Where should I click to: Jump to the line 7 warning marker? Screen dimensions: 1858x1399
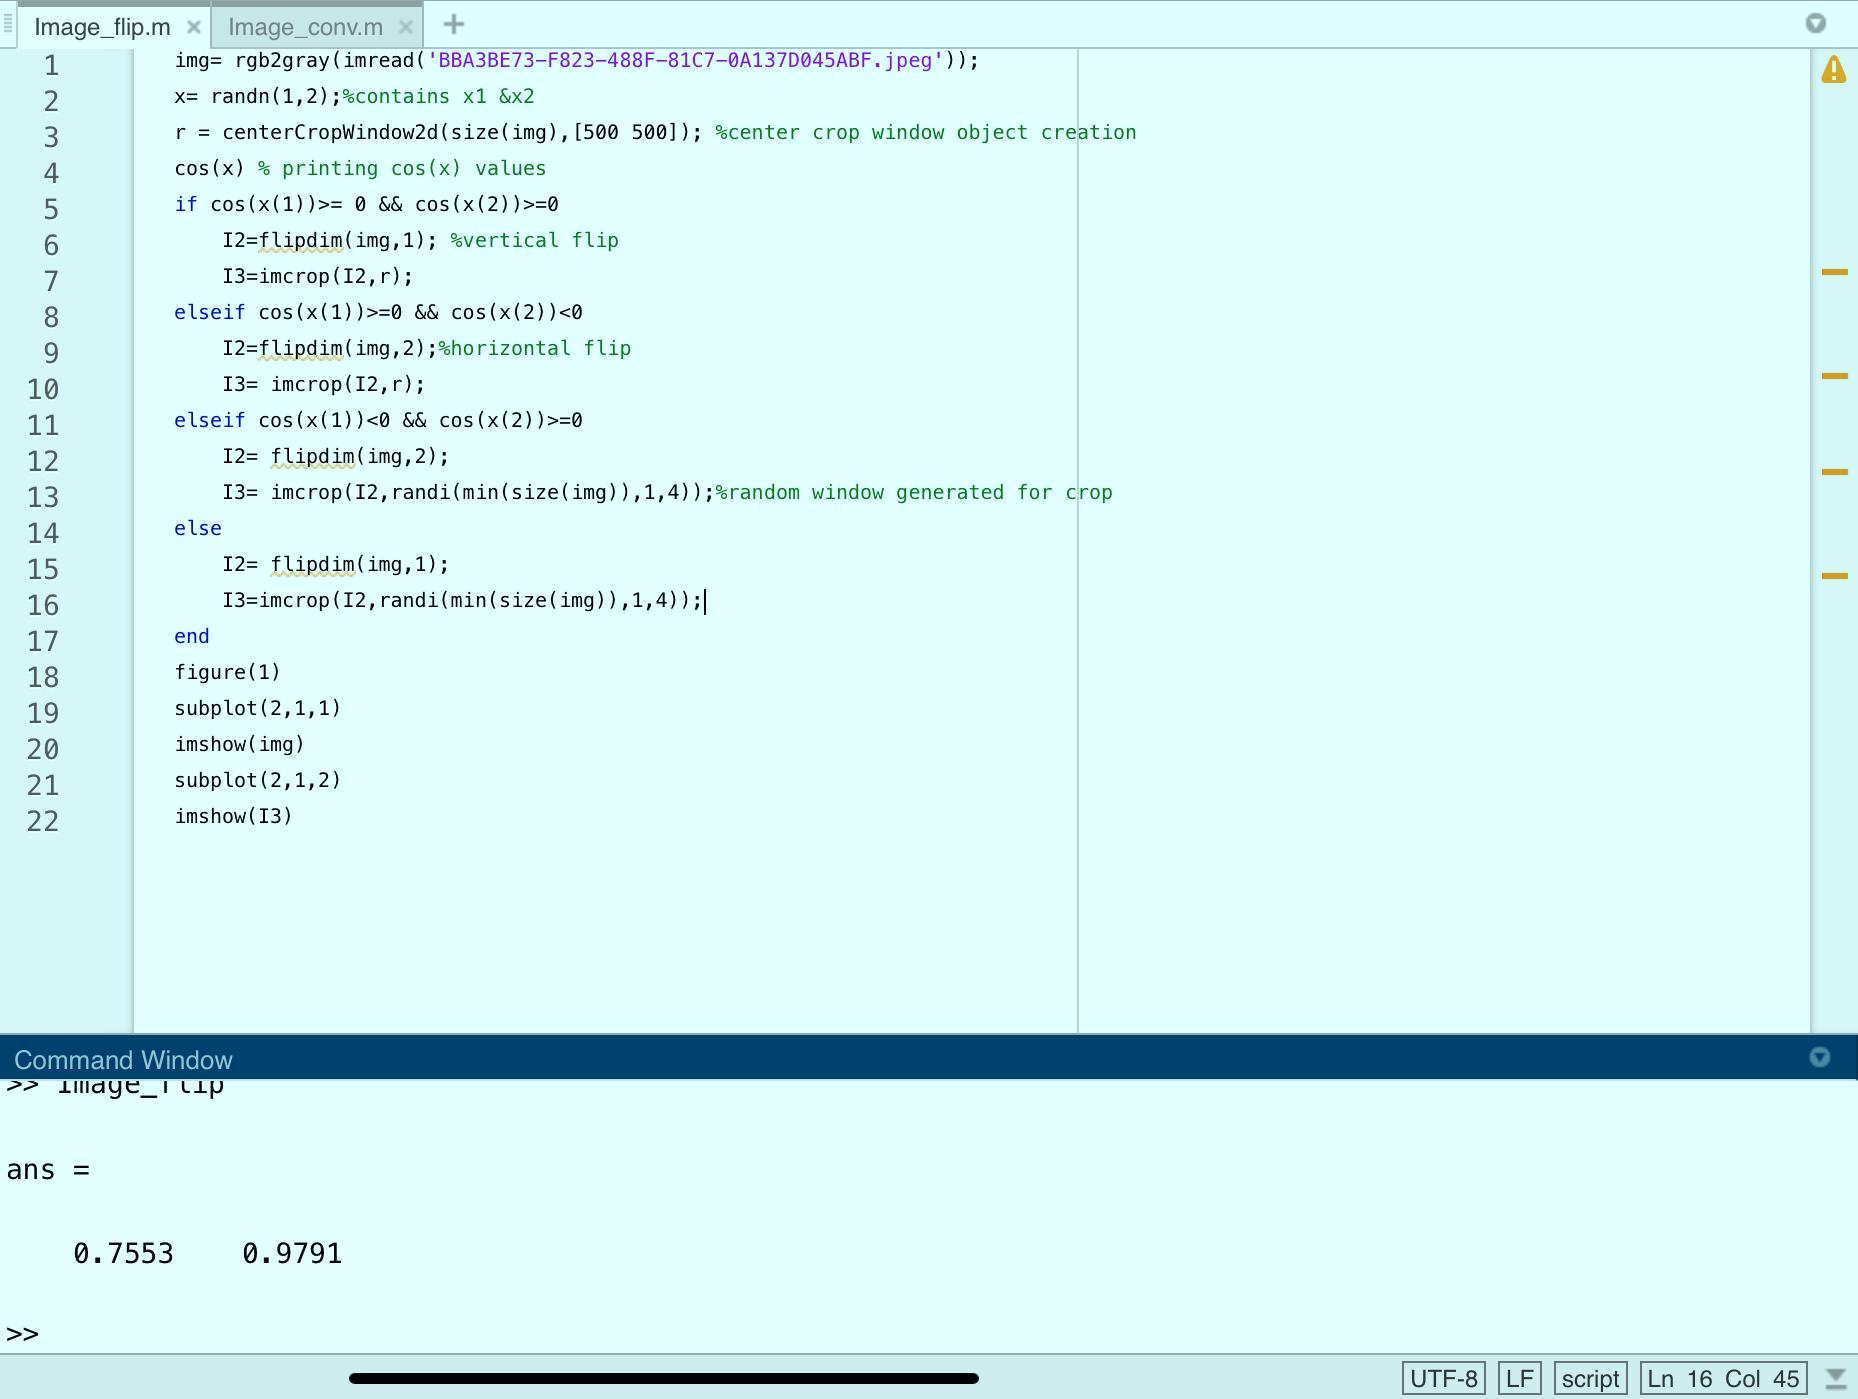tap(1834, 272)
